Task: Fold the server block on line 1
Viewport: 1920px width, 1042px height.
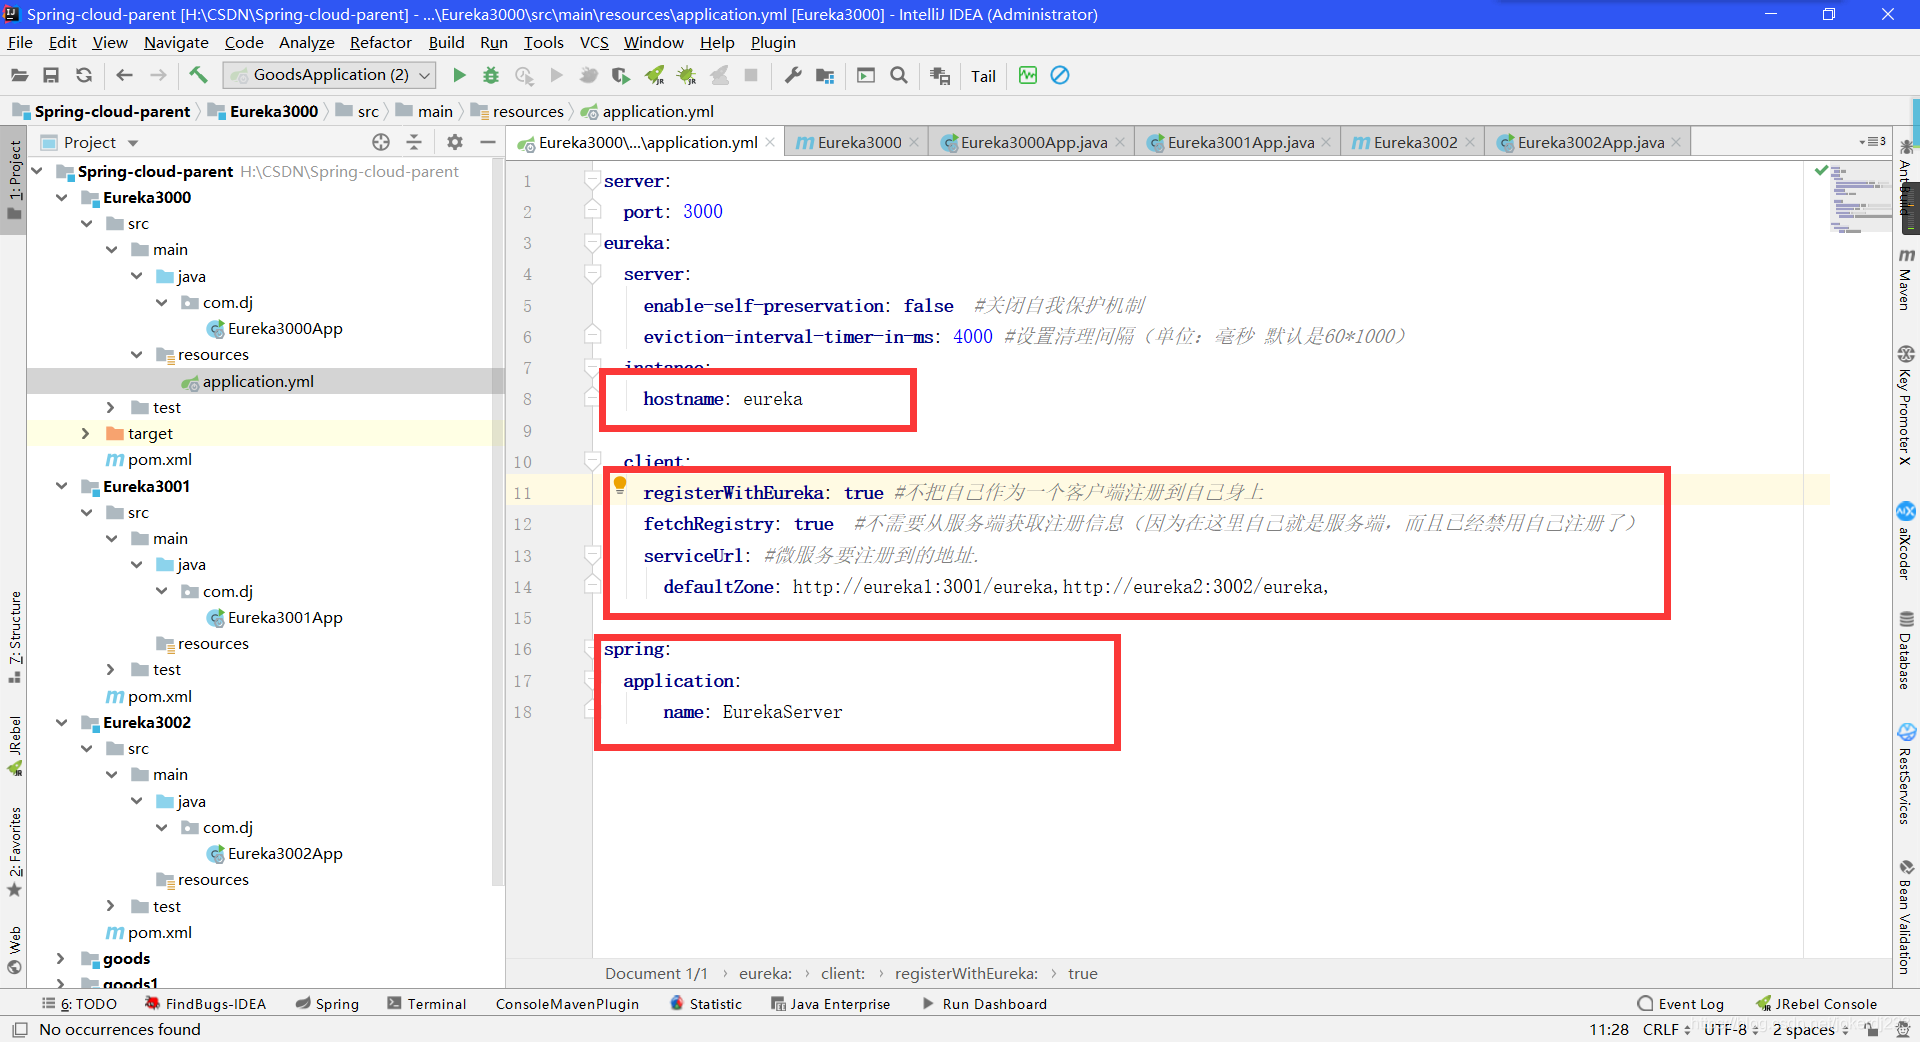Action: 592,181
